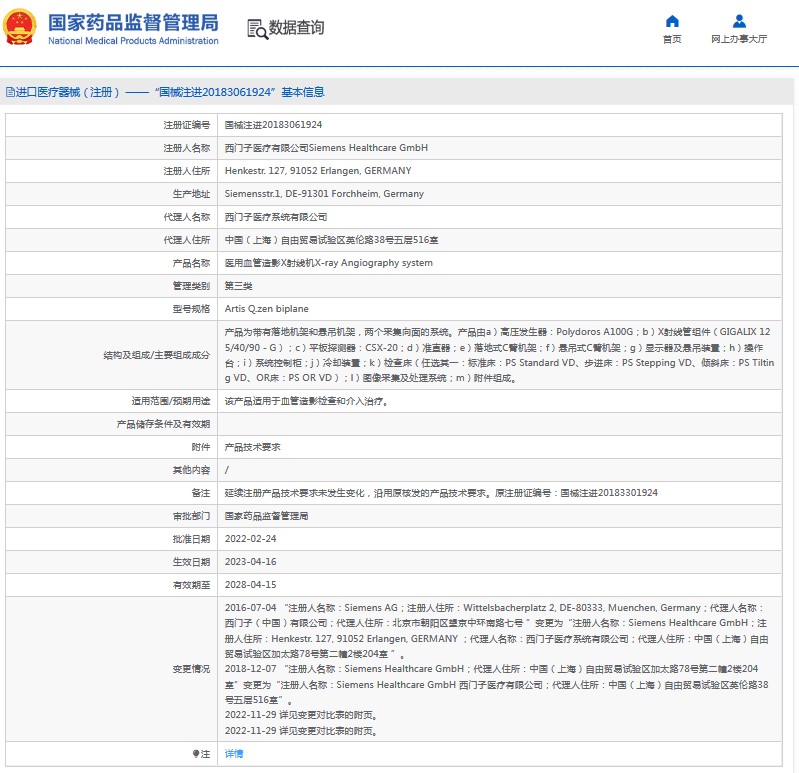Screen dimensions: 799x773
Task: Click the 2018-12-07 change record entry
Action: tap(497, 684)
